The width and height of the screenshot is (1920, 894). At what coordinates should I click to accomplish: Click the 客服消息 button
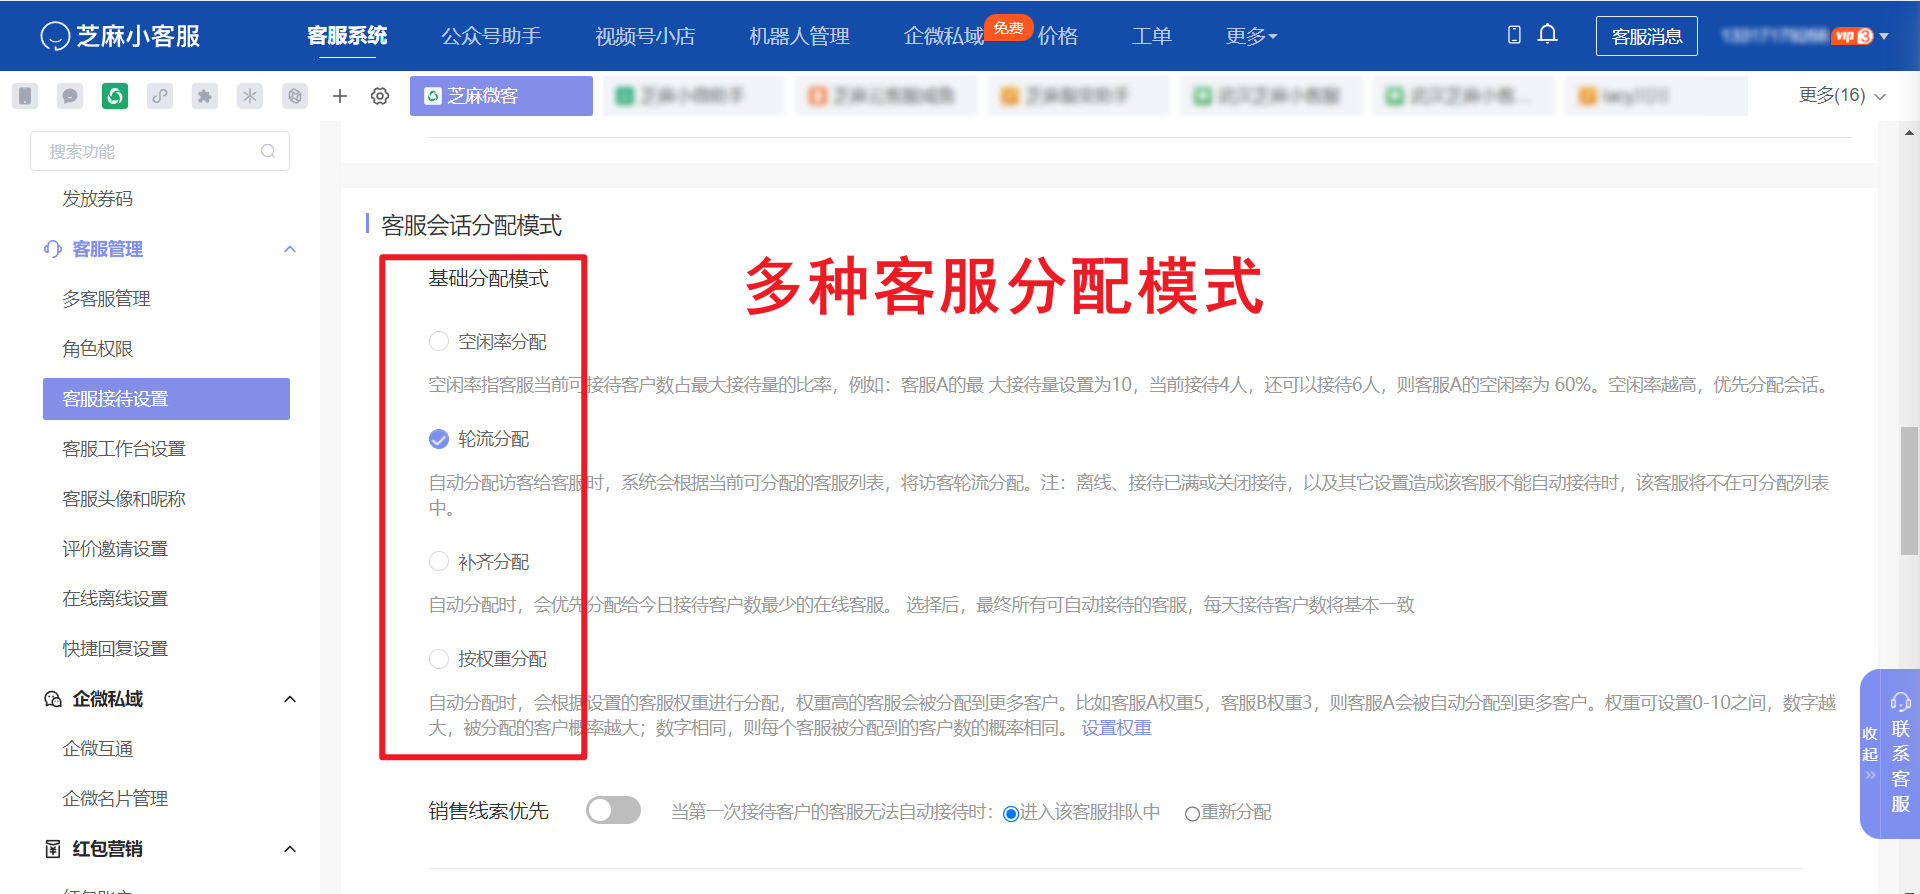coord(1646,36)
